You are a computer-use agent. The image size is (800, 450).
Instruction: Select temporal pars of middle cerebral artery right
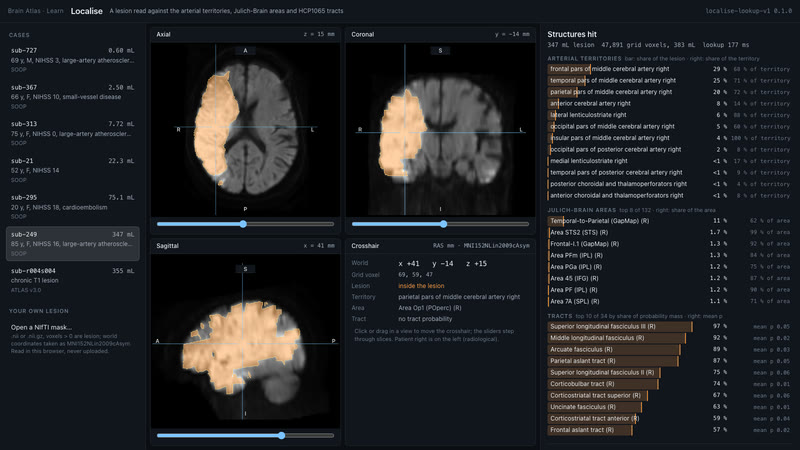coord(668,81)
